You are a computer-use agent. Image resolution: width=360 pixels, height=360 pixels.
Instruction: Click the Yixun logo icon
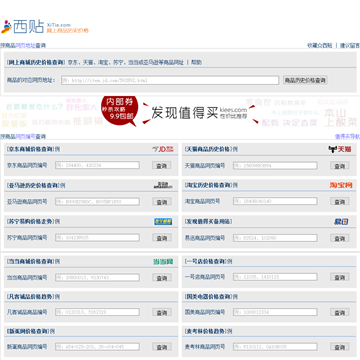[x=341, y=221]
